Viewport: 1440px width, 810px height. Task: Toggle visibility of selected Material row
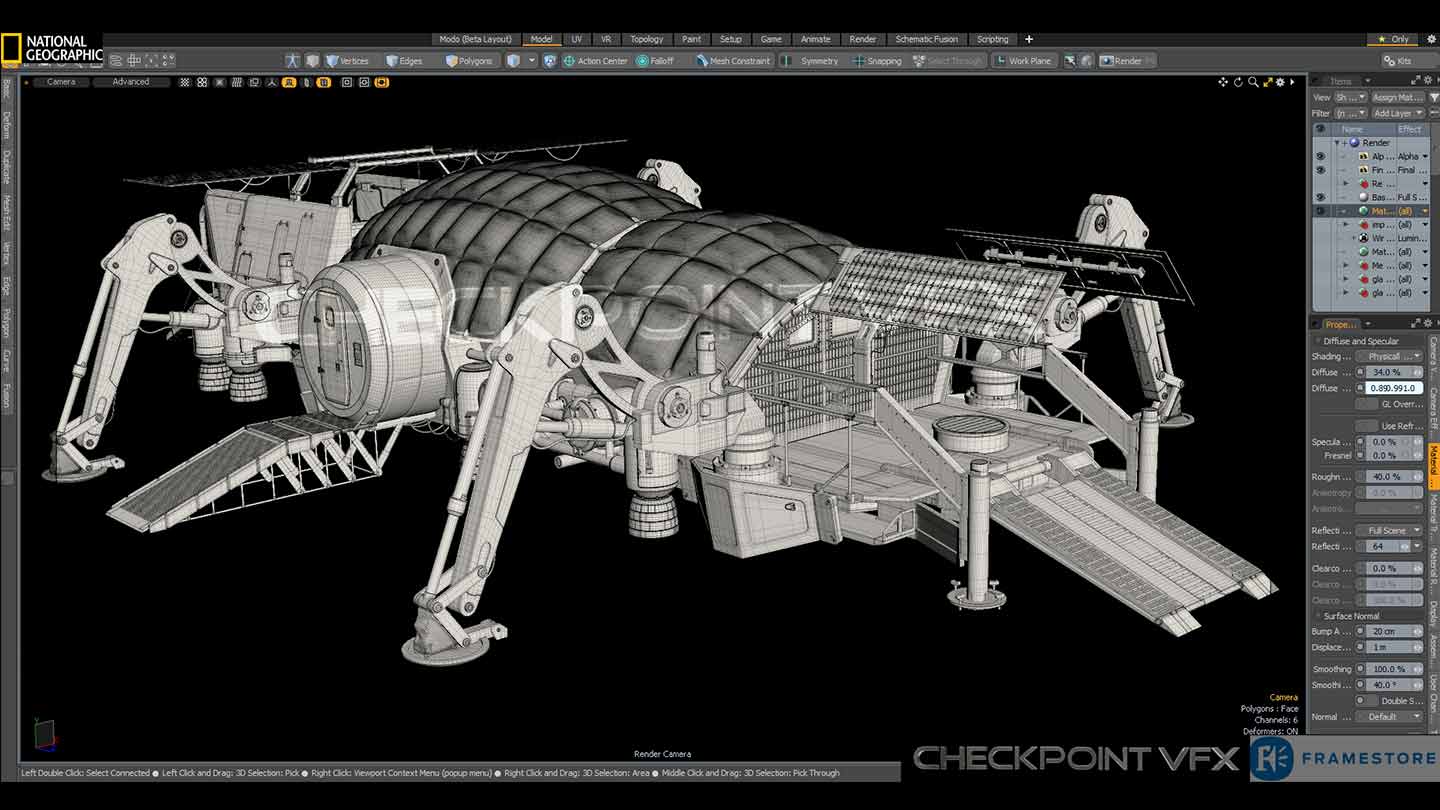point(1320,211)
